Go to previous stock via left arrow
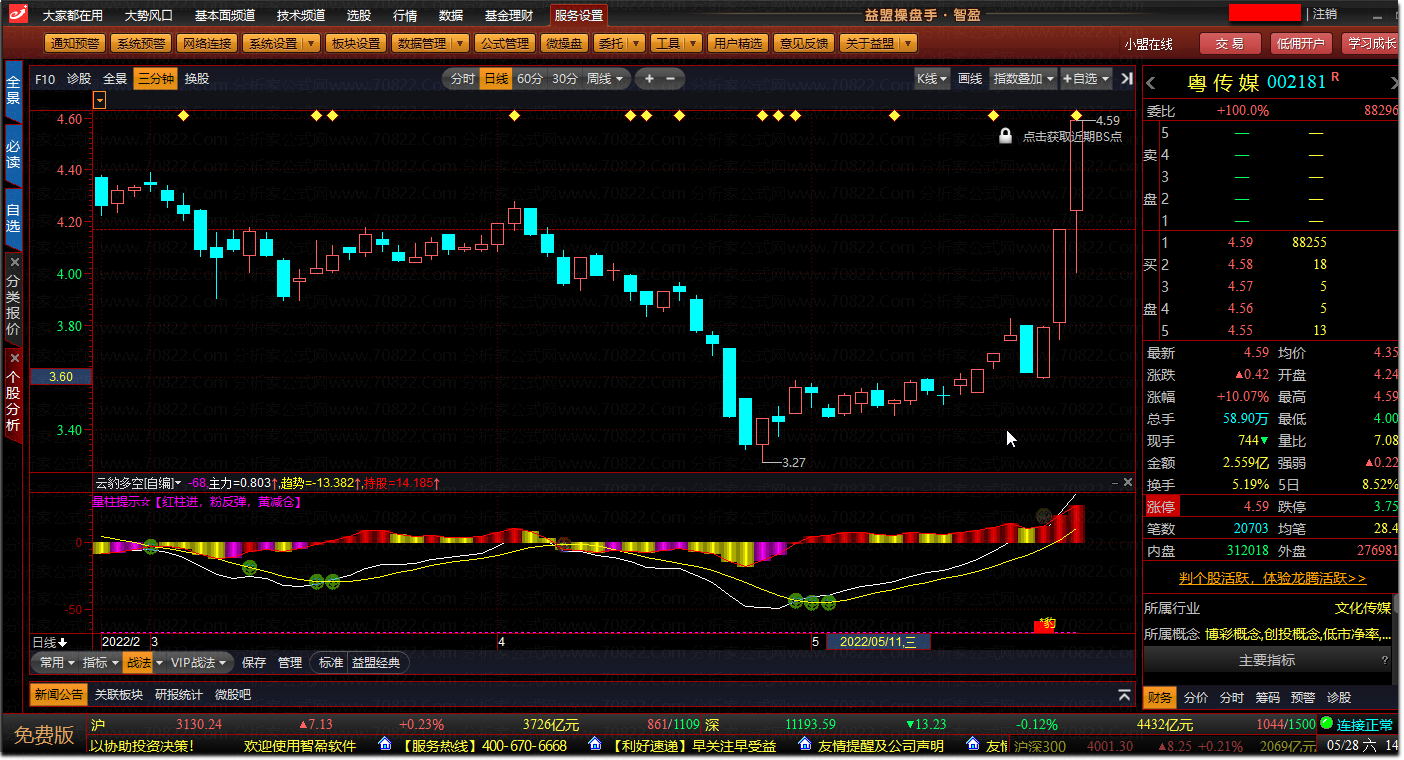The image size is (1404, 760). point(1151,83)
